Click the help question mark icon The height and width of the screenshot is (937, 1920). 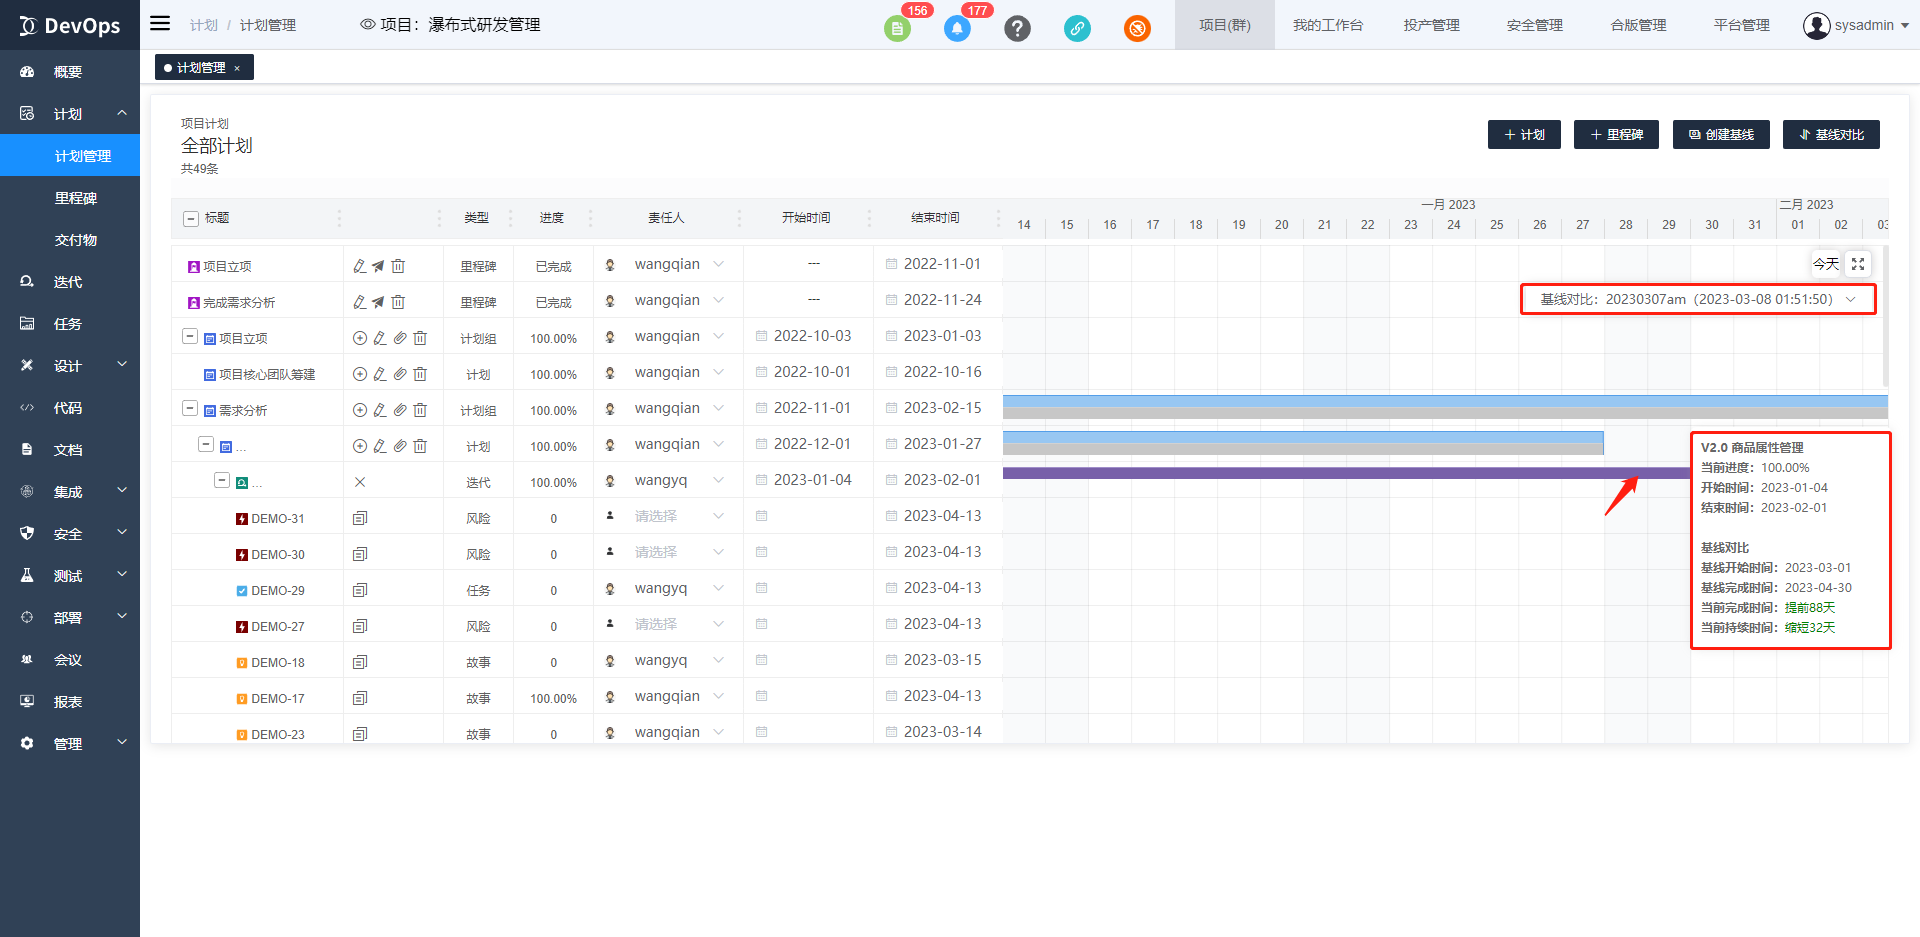1017,28
